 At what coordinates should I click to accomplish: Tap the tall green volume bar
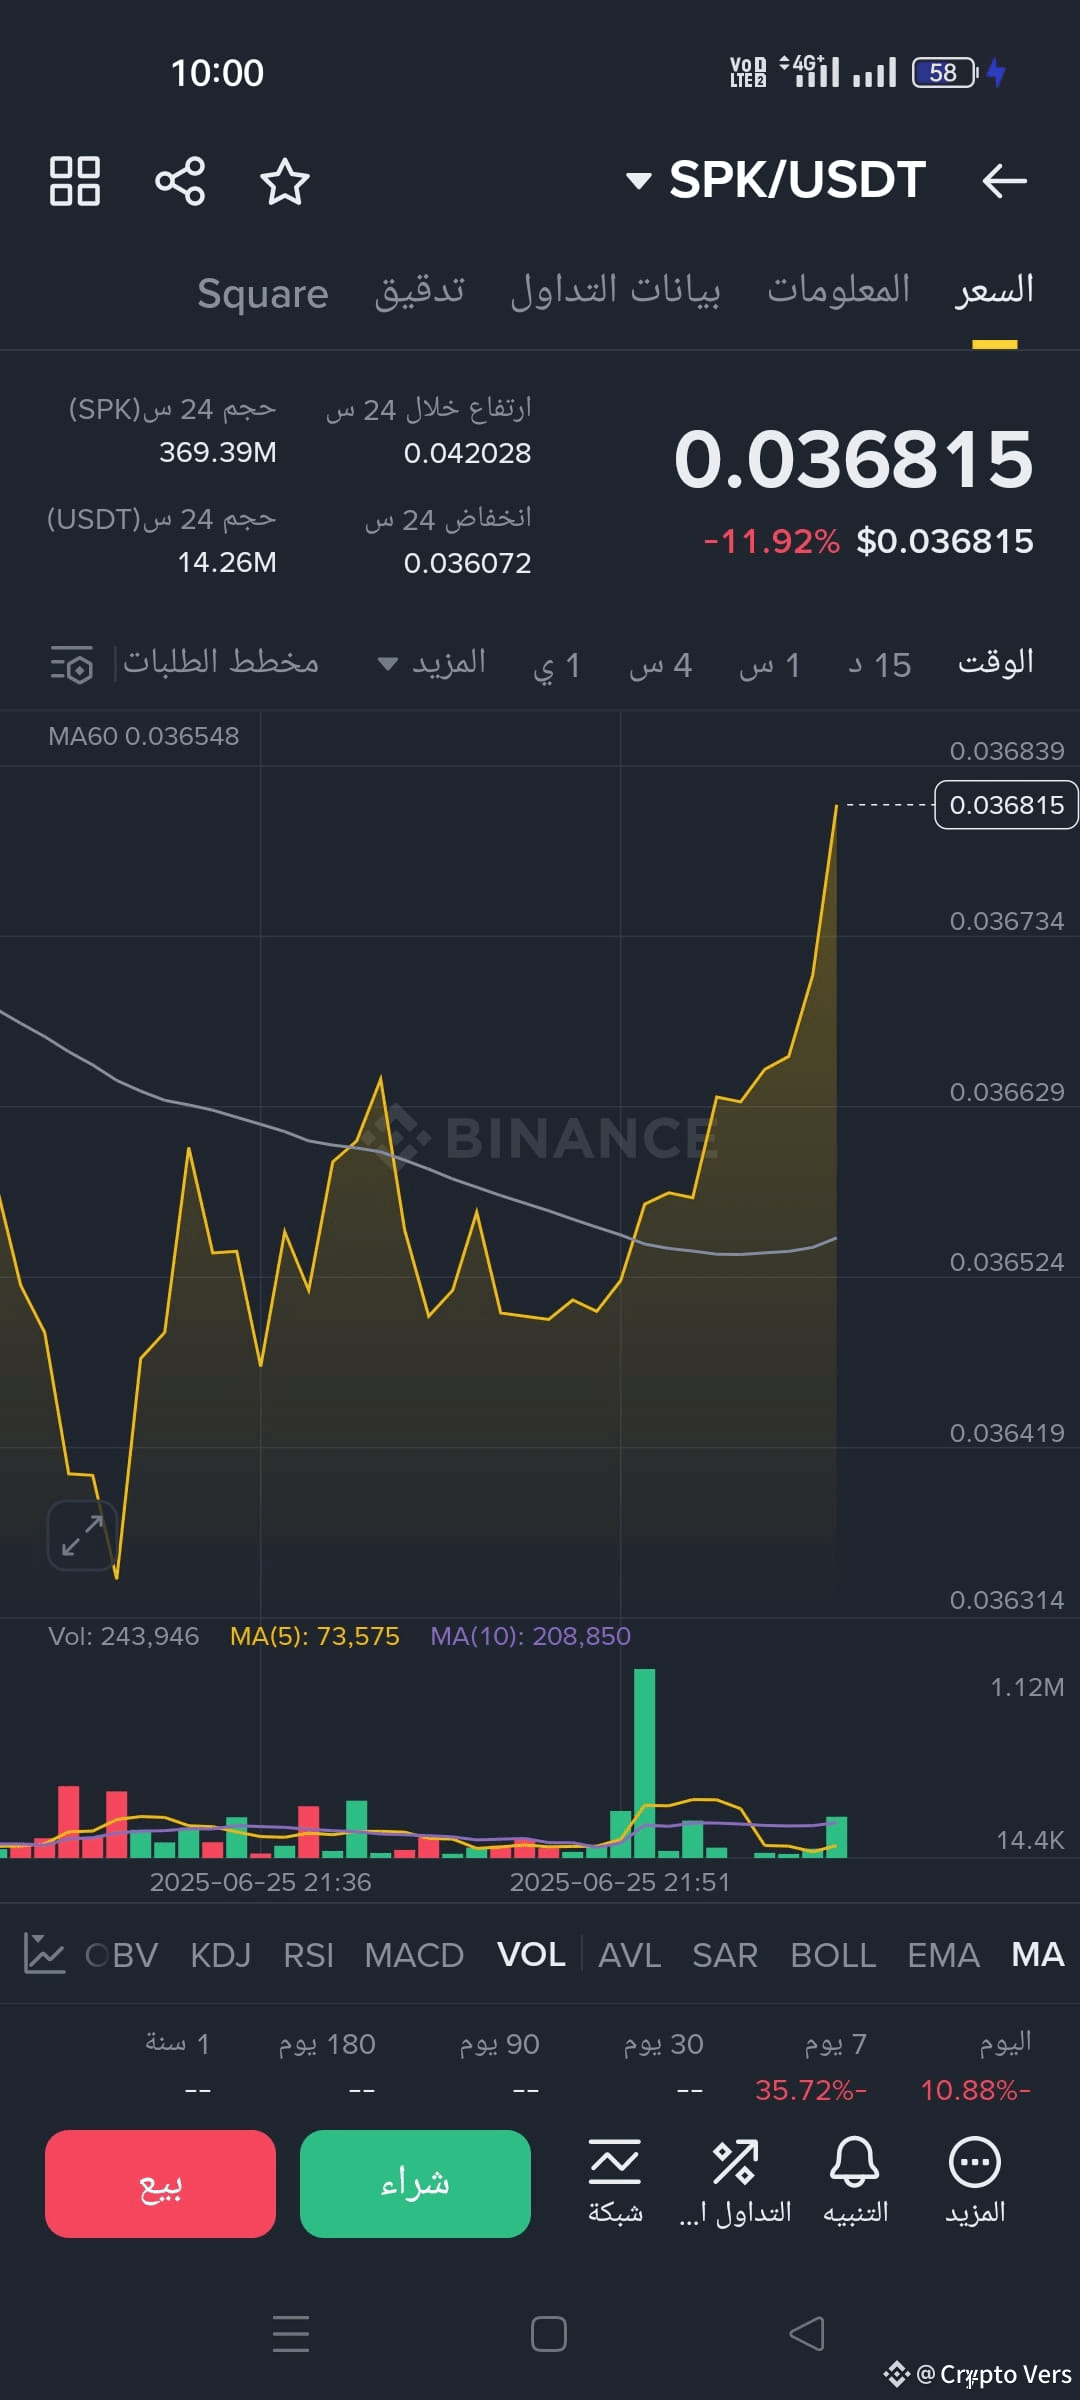click(645, 1762)
